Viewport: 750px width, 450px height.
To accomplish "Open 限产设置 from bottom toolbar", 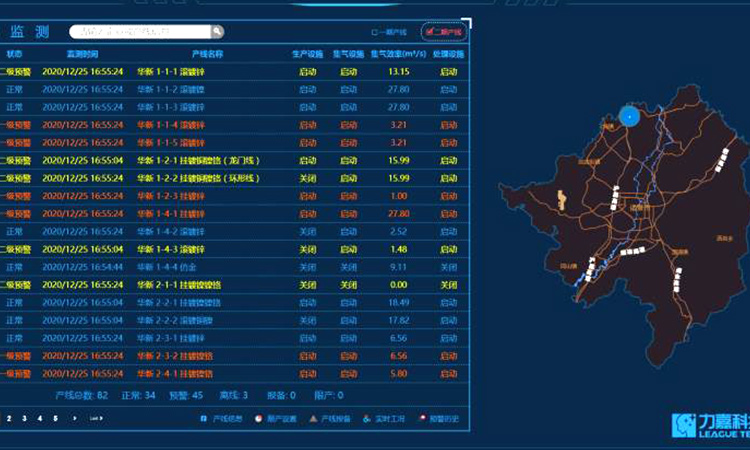I will 259,417.
